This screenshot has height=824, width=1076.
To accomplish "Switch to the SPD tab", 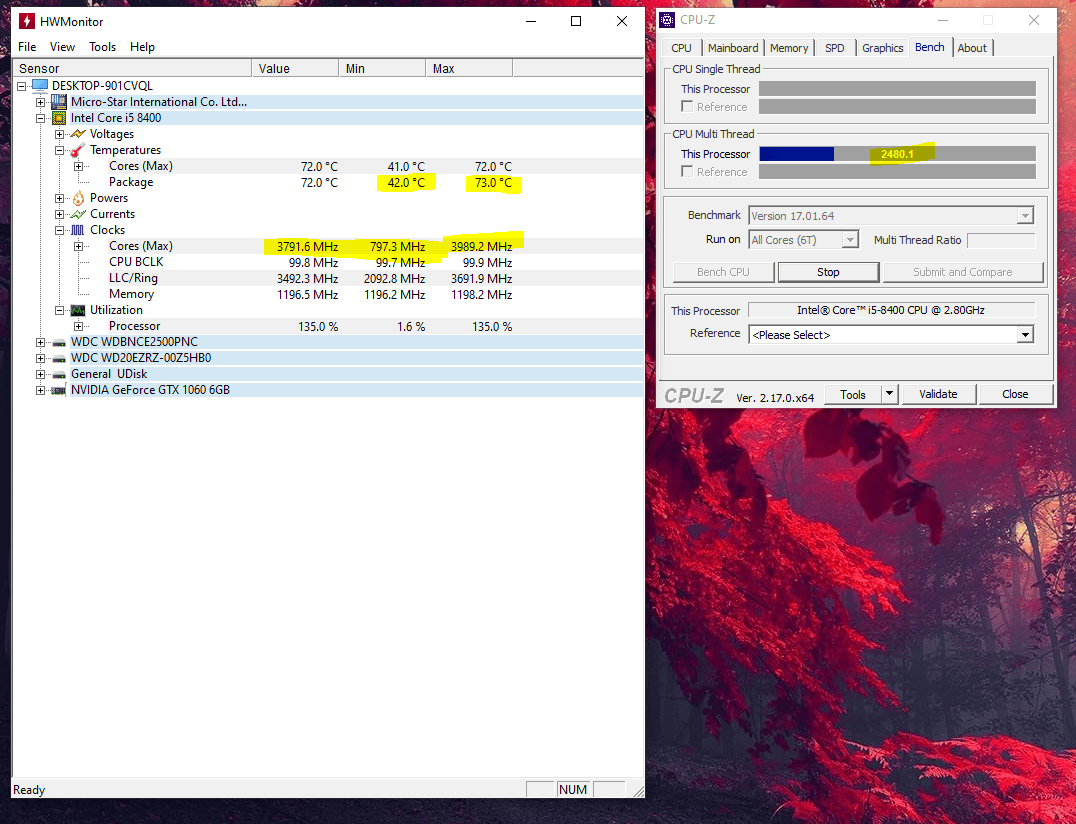I will pyautogui.click(x=834, y=48).
